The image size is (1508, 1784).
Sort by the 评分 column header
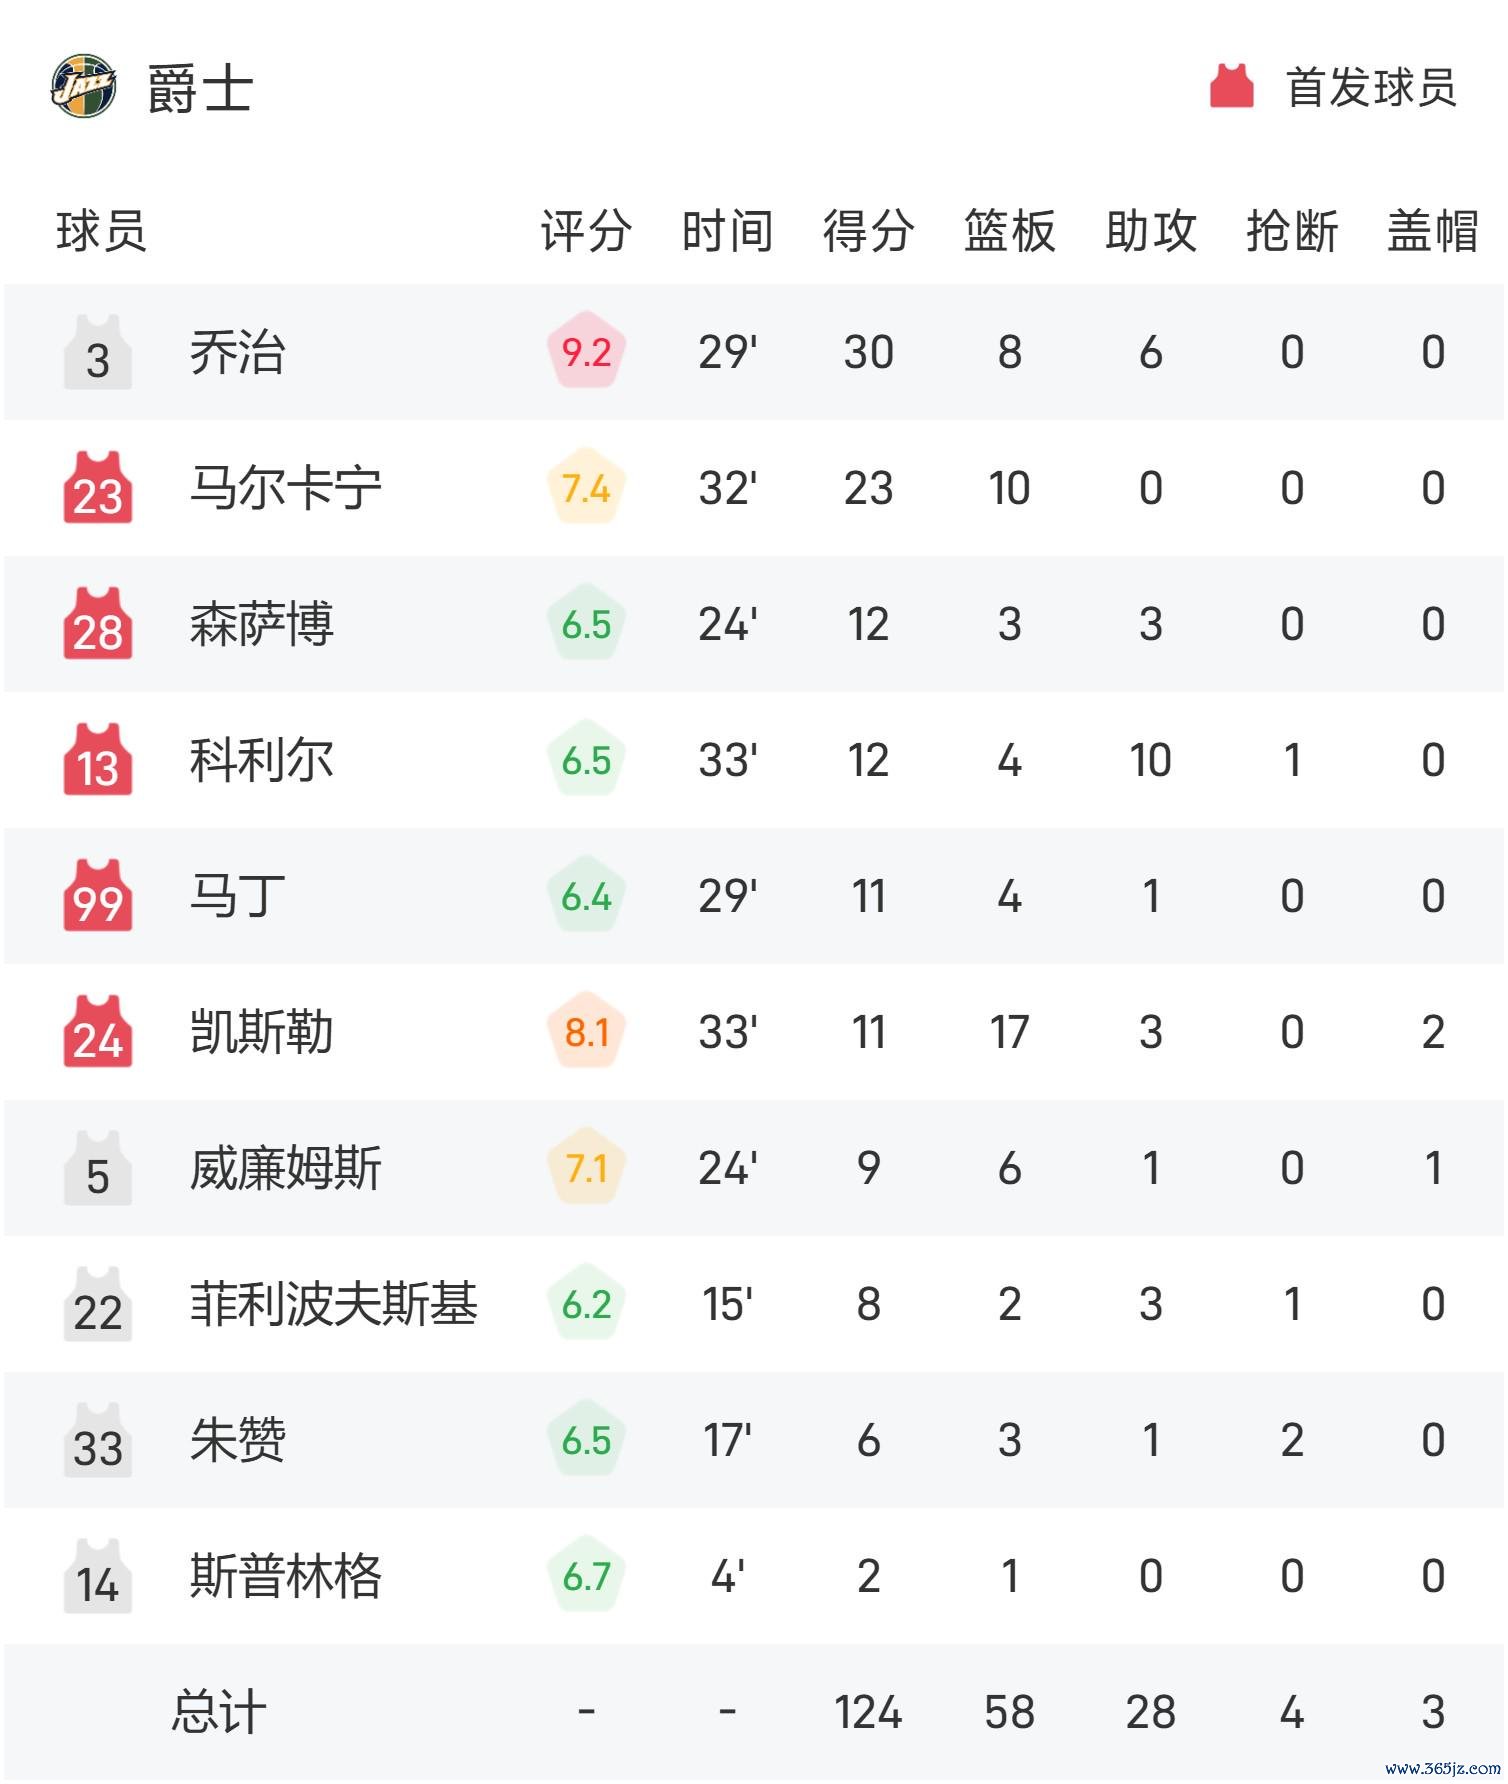point(586,231)
